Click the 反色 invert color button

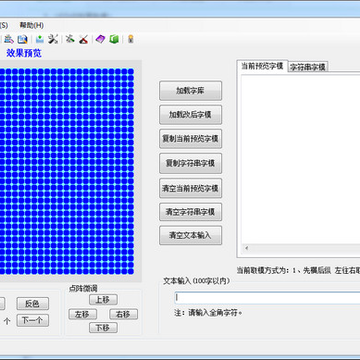(x=33, y=303)
